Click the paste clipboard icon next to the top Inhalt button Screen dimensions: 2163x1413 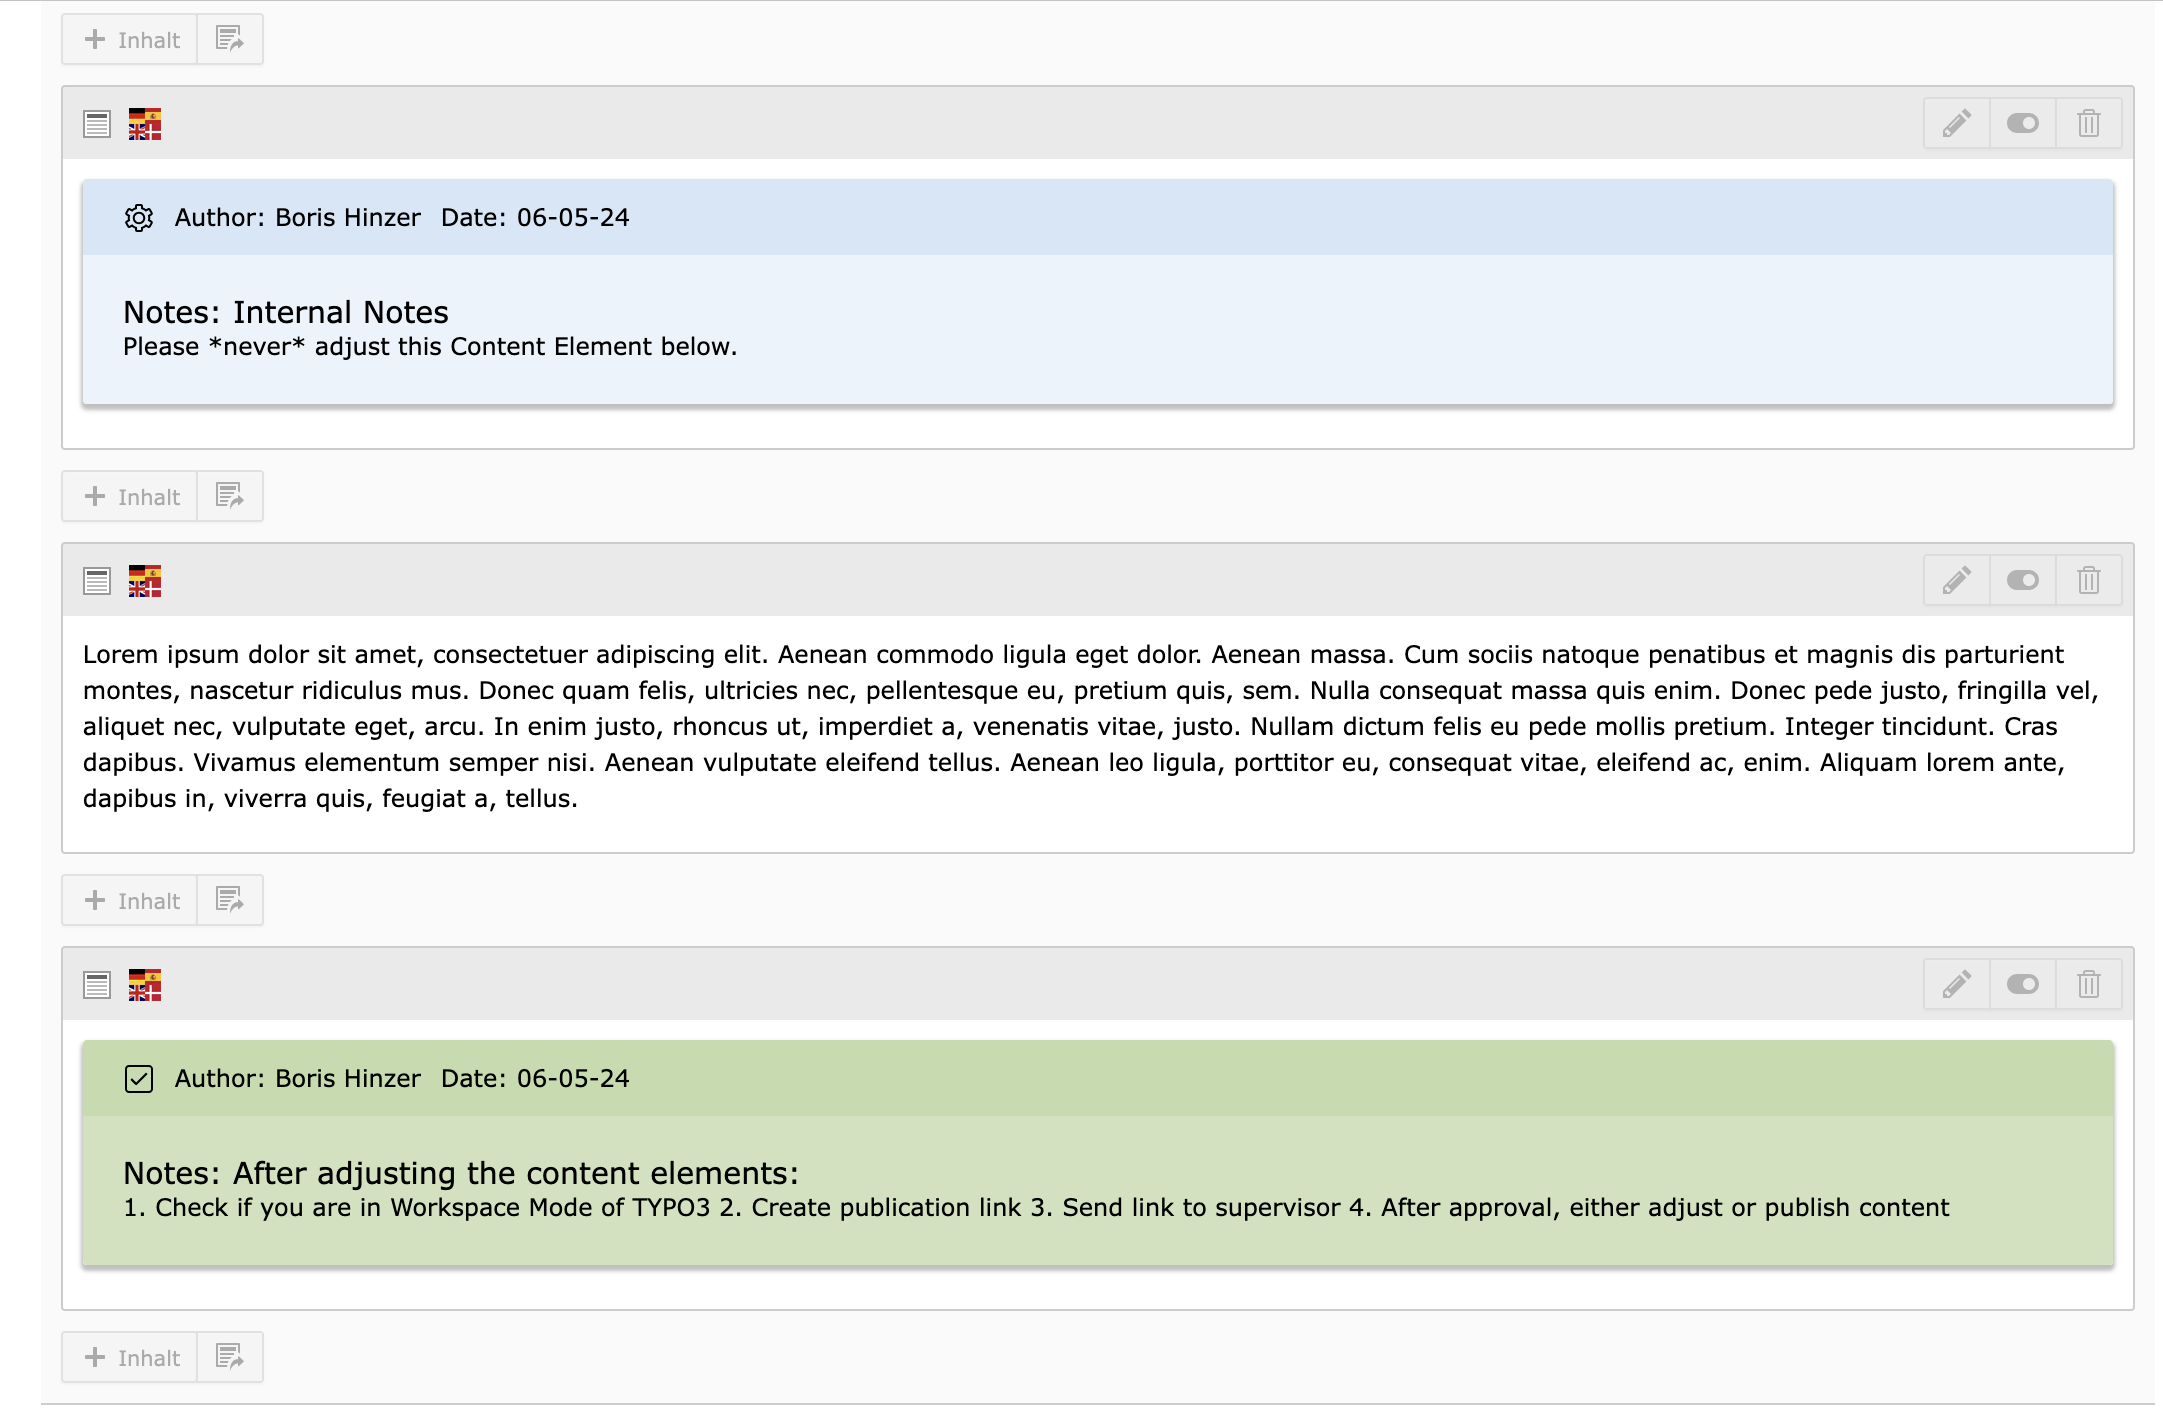[229, 38]
